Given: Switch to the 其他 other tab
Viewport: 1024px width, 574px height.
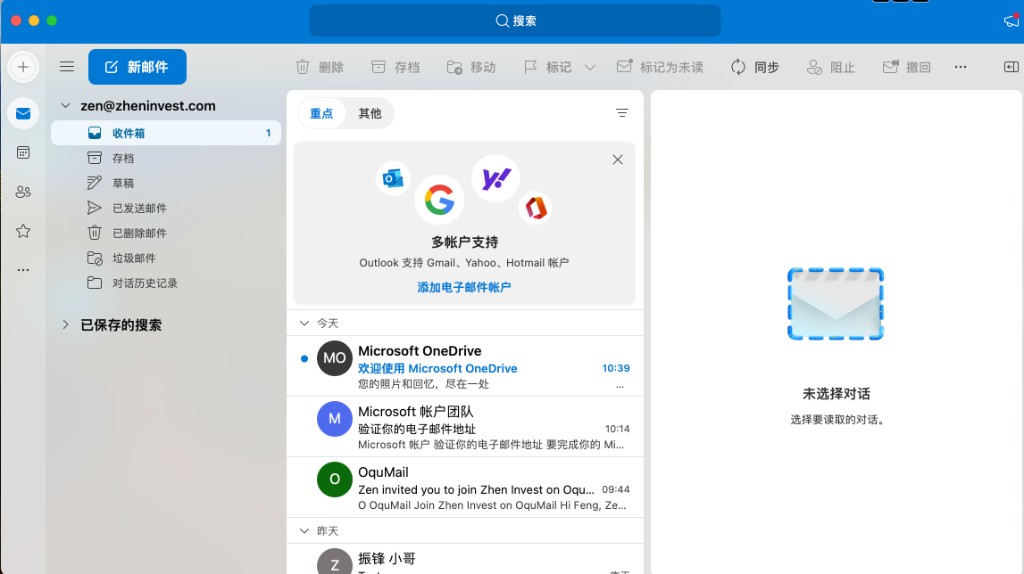Looking at the screenshot, I should (x=370, y=114).
